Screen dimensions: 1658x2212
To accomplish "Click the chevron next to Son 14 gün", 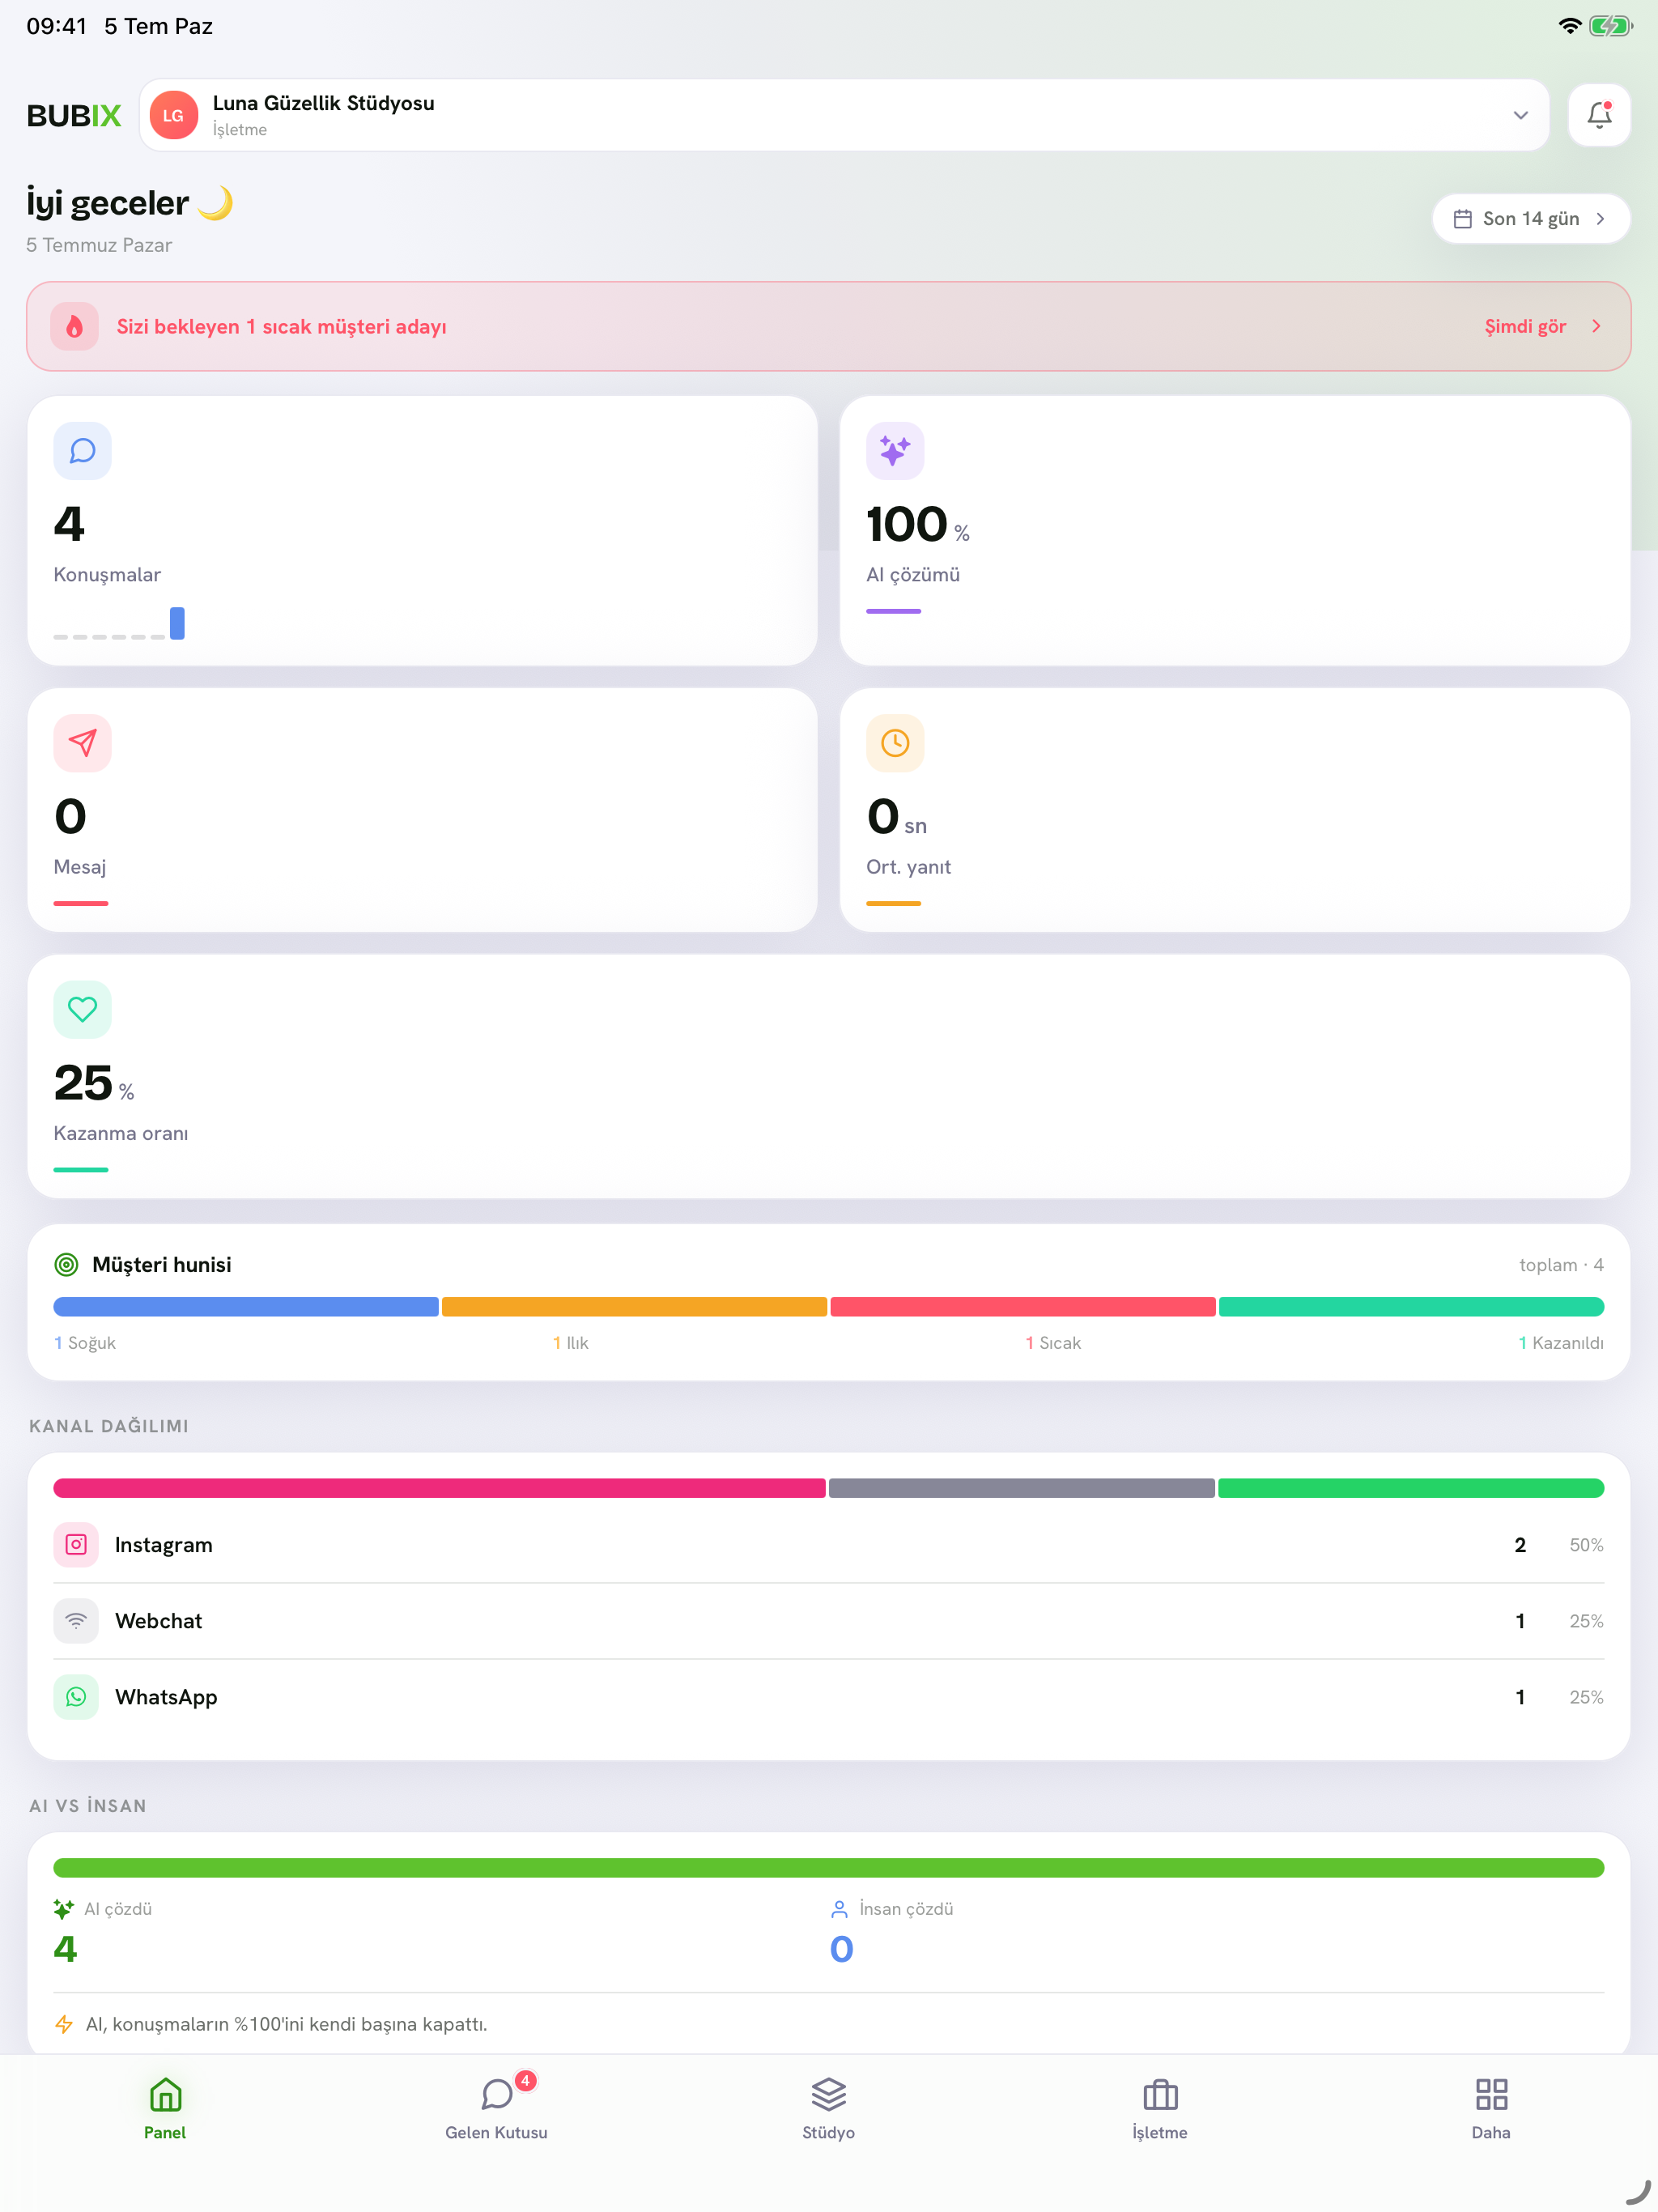I will point(1600,219).
